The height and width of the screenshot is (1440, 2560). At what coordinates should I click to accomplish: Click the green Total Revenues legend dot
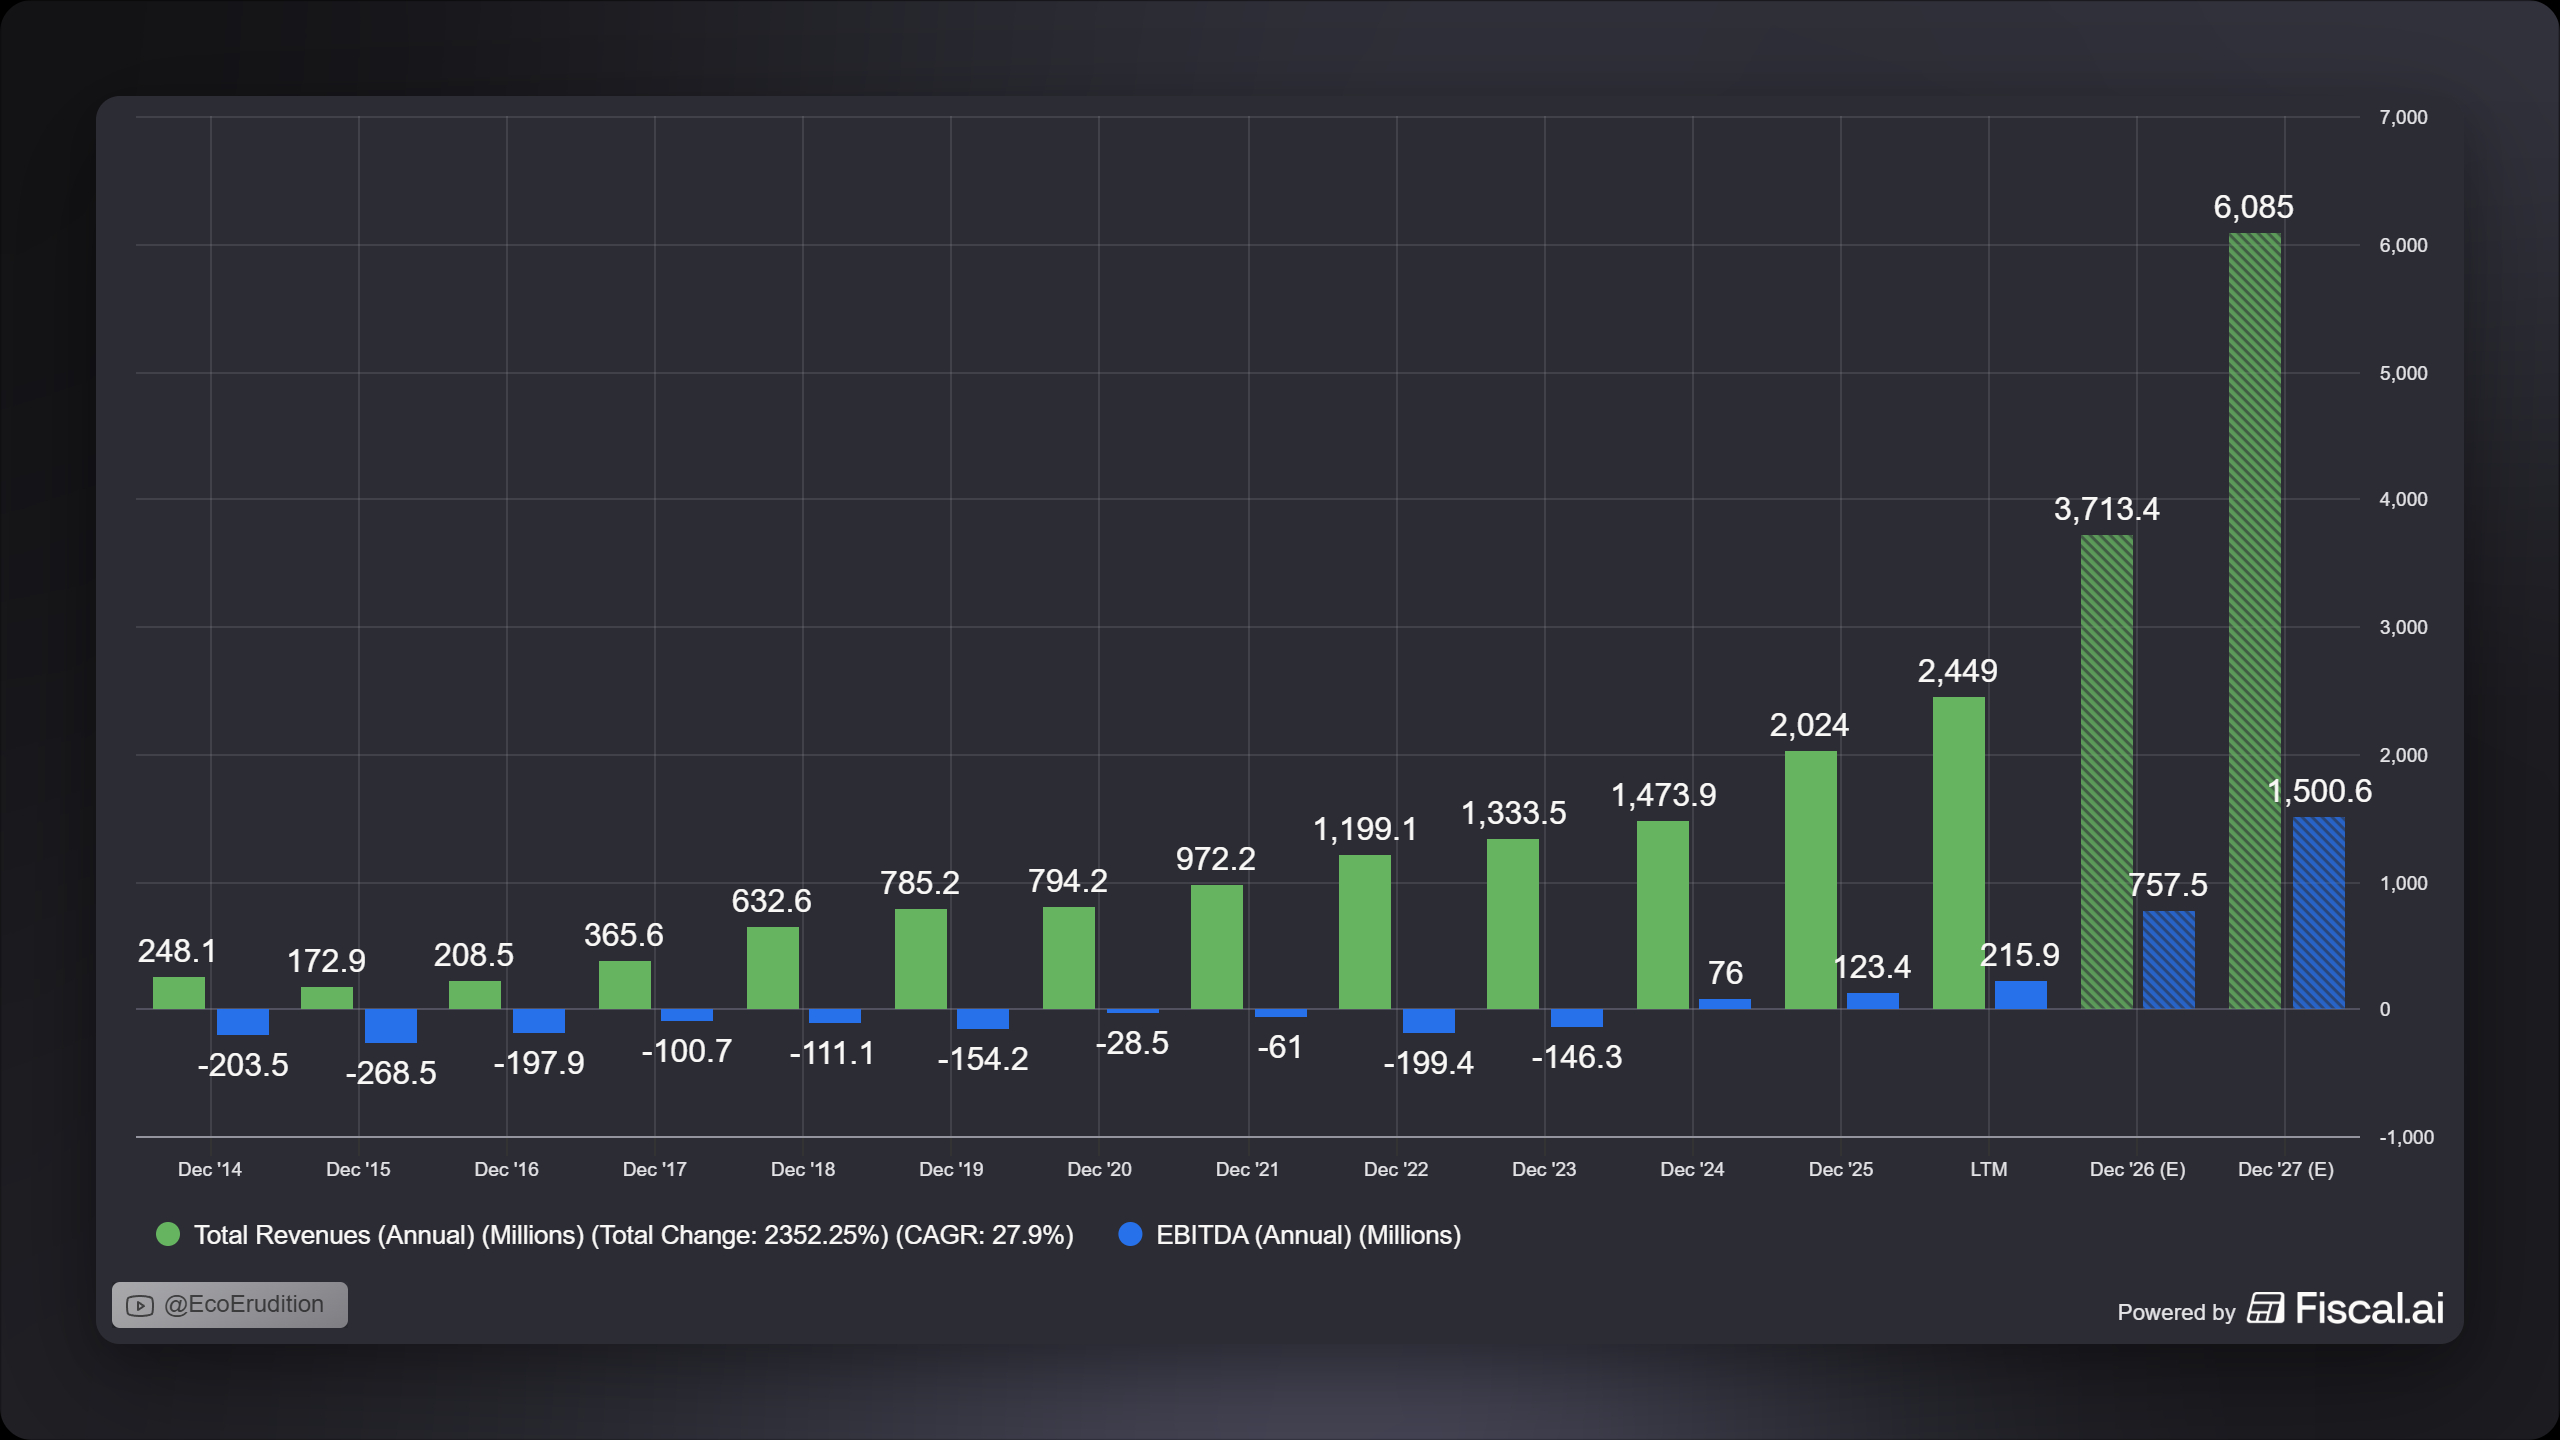click(168, 1234)
